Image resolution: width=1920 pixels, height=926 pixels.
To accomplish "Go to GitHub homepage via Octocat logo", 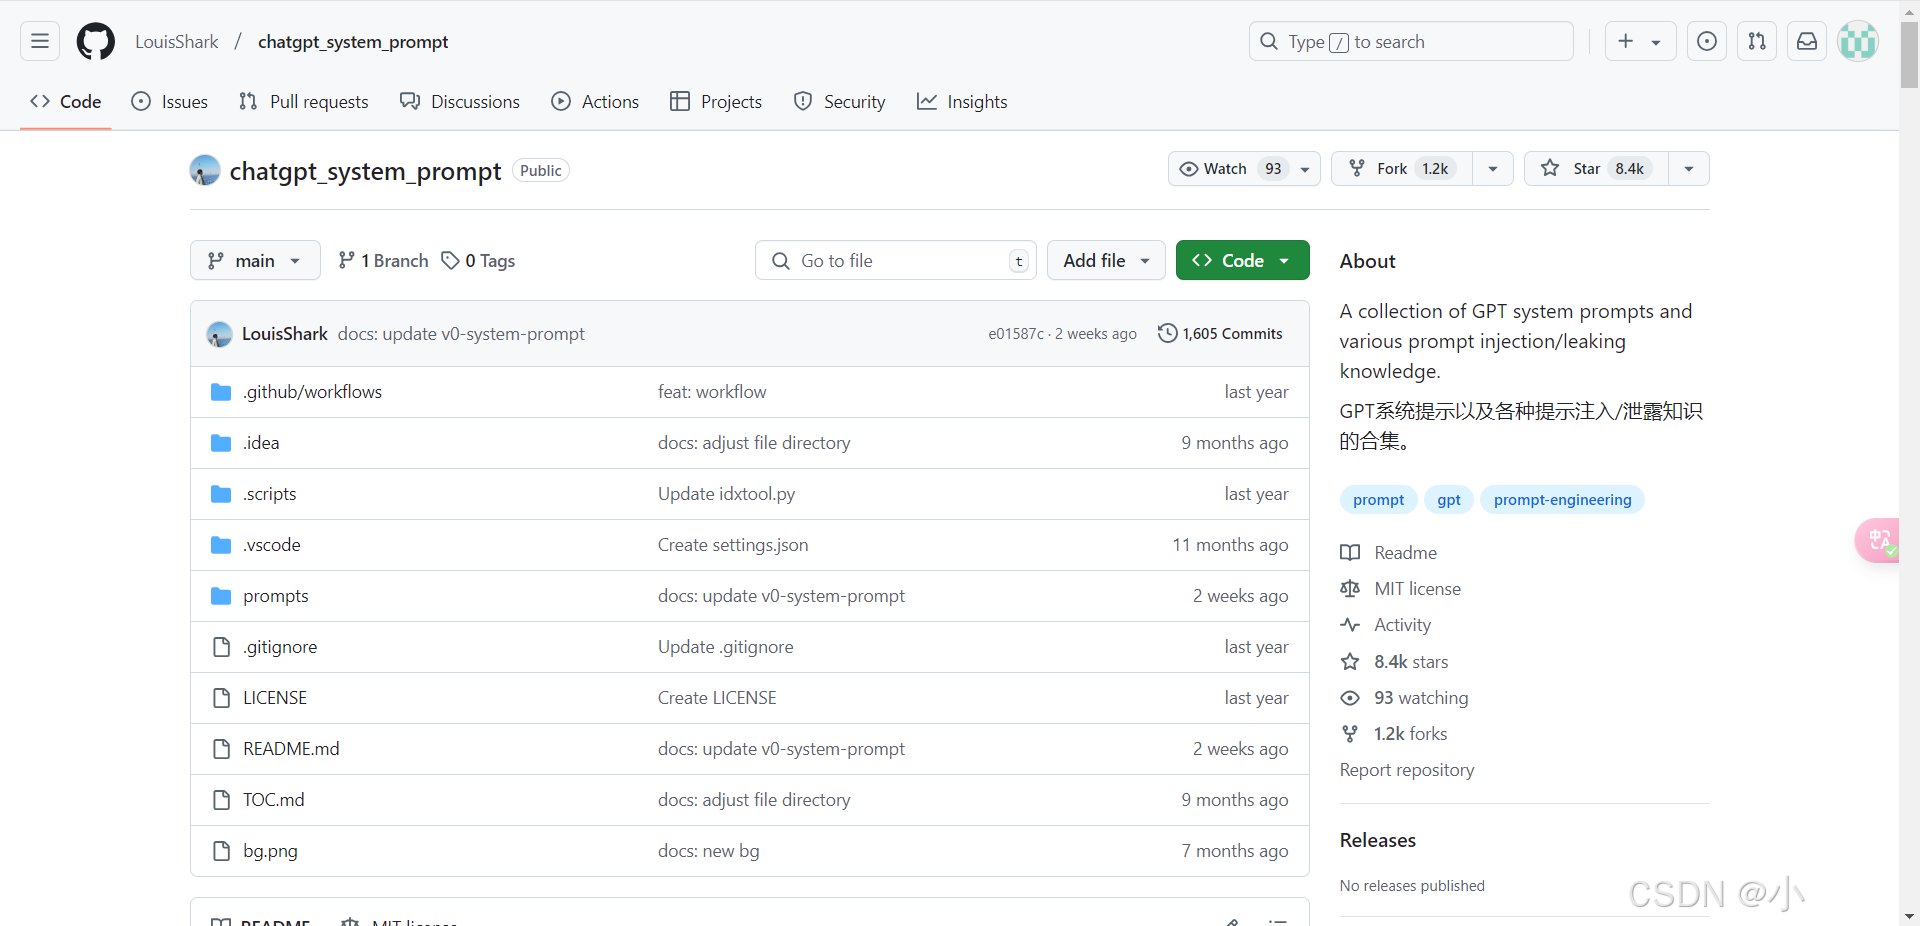I will 96,41.
